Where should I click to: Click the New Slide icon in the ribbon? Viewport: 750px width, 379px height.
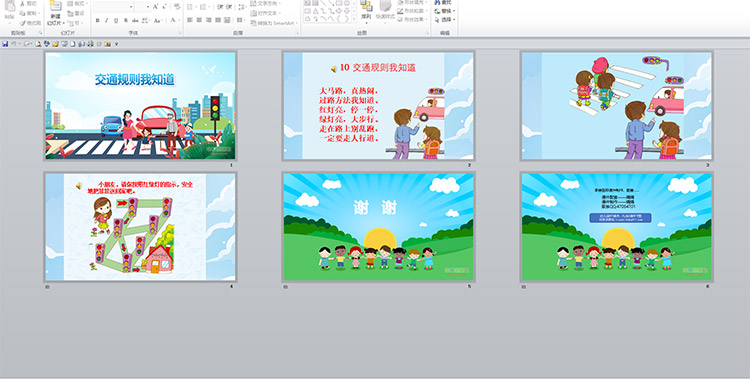pos(56,6)
